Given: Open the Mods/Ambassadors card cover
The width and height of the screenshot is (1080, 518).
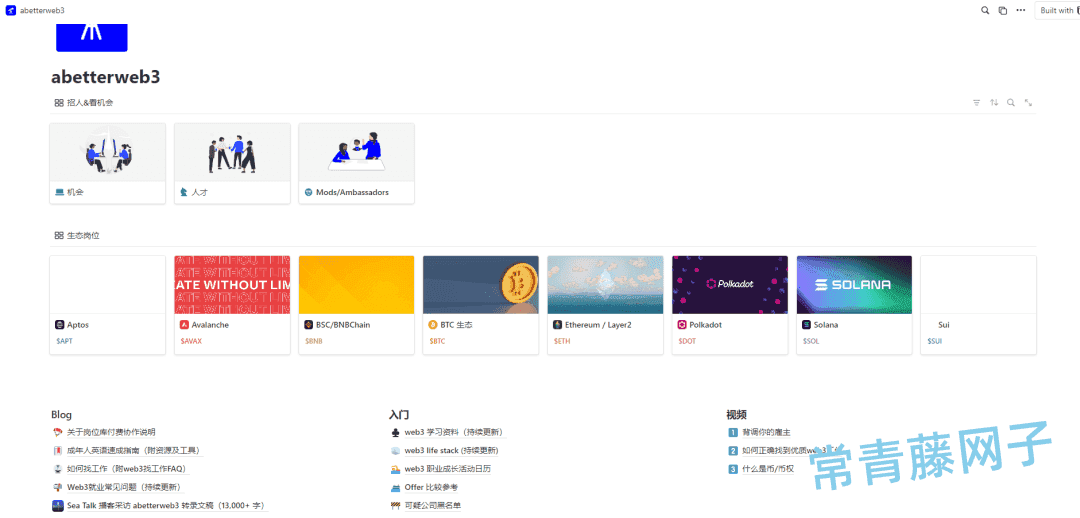Looking at the screenshot, I should 356,152.
